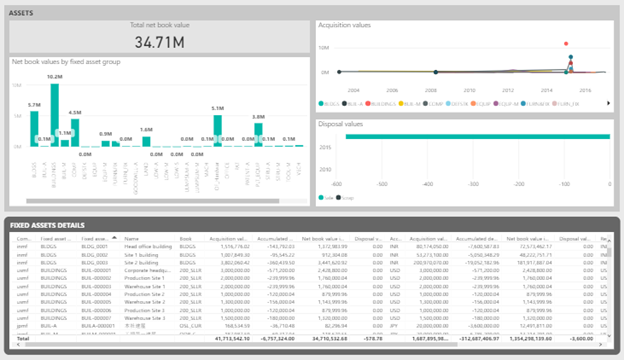Select the 'Warehouse Site 2' cell
The height and width of the screenshot is (360, 624).
(x=144, y=302)
